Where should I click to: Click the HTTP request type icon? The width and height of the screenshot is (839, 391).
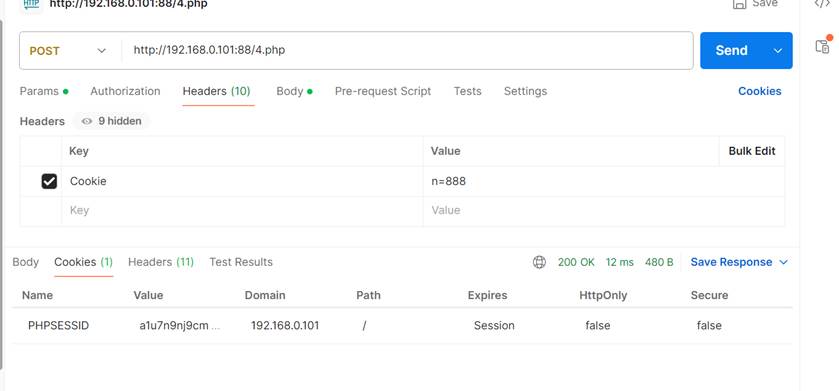pyautogui.click(x=32, y=4)
